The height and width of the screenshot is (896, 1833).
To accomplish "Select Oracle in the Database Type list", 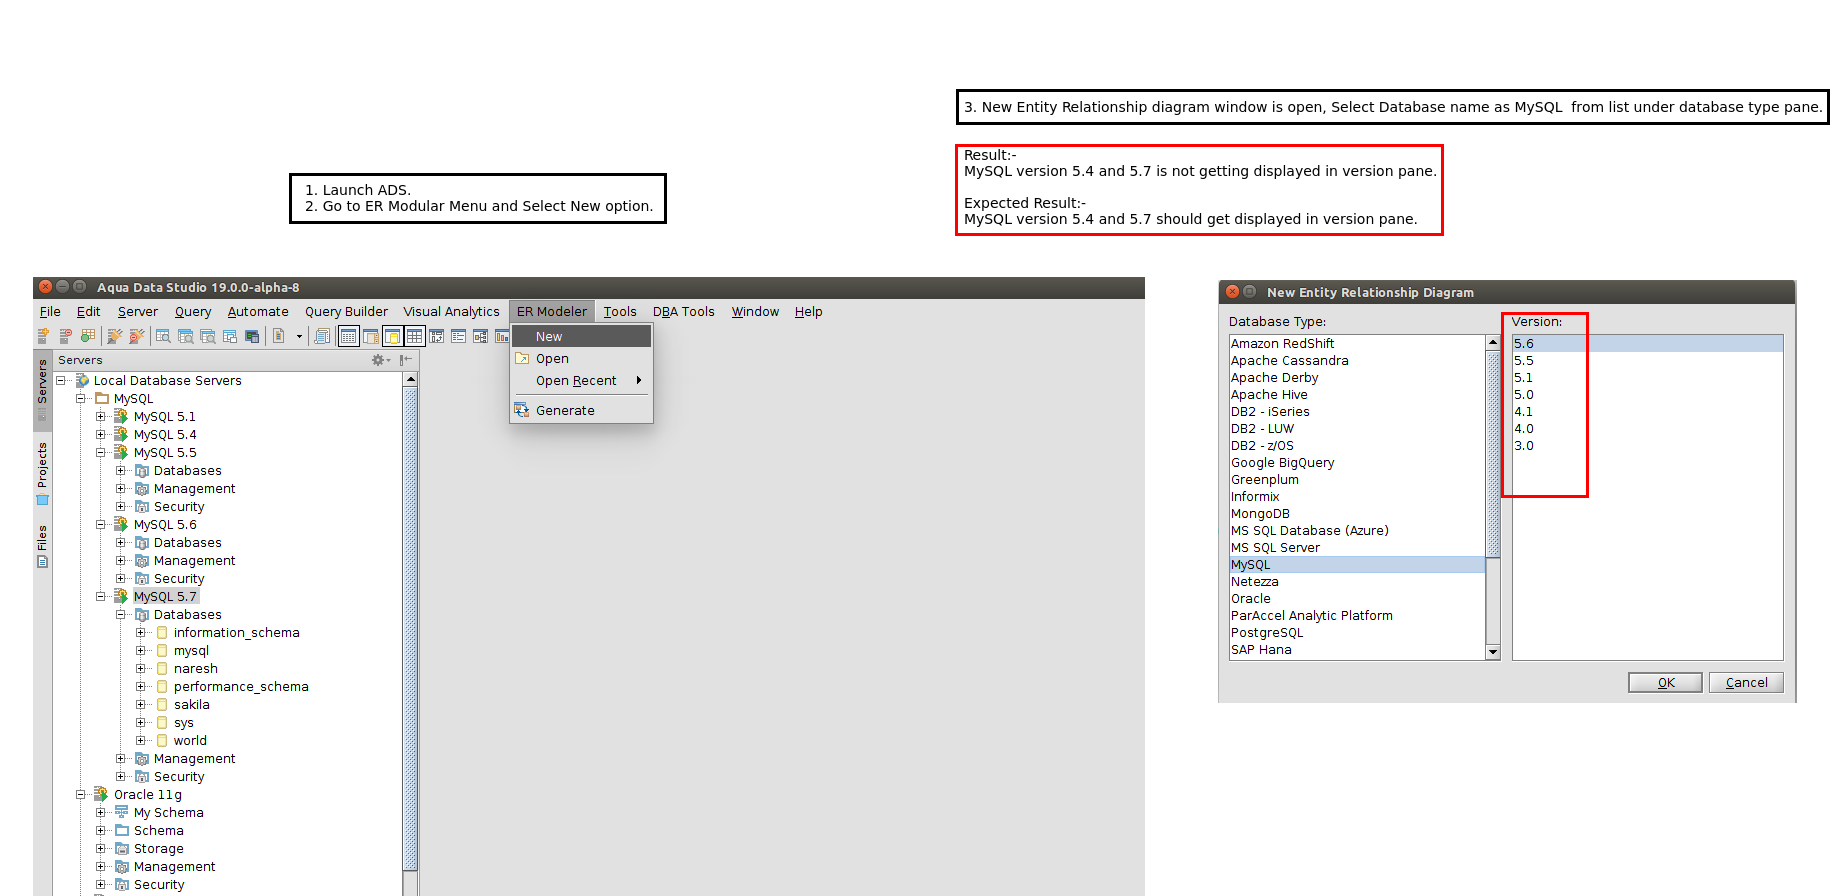I will pos(1357,599).
